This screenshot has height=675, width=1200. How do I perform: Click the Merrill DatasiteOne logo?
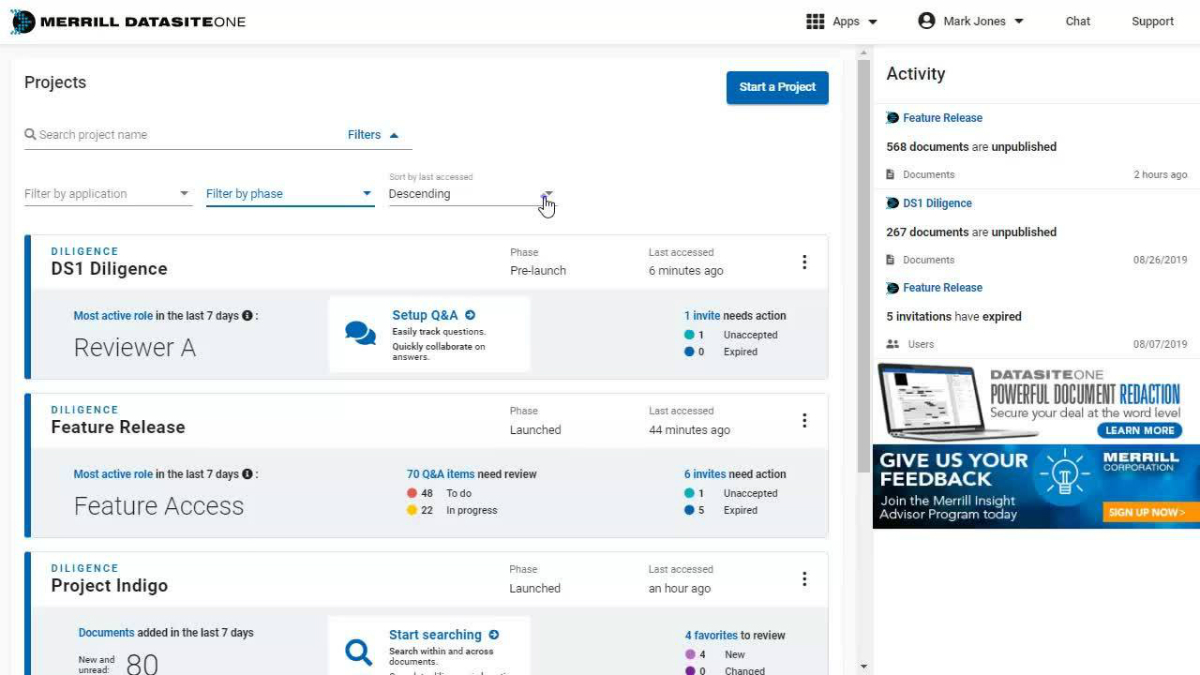(x=128, y=21)
